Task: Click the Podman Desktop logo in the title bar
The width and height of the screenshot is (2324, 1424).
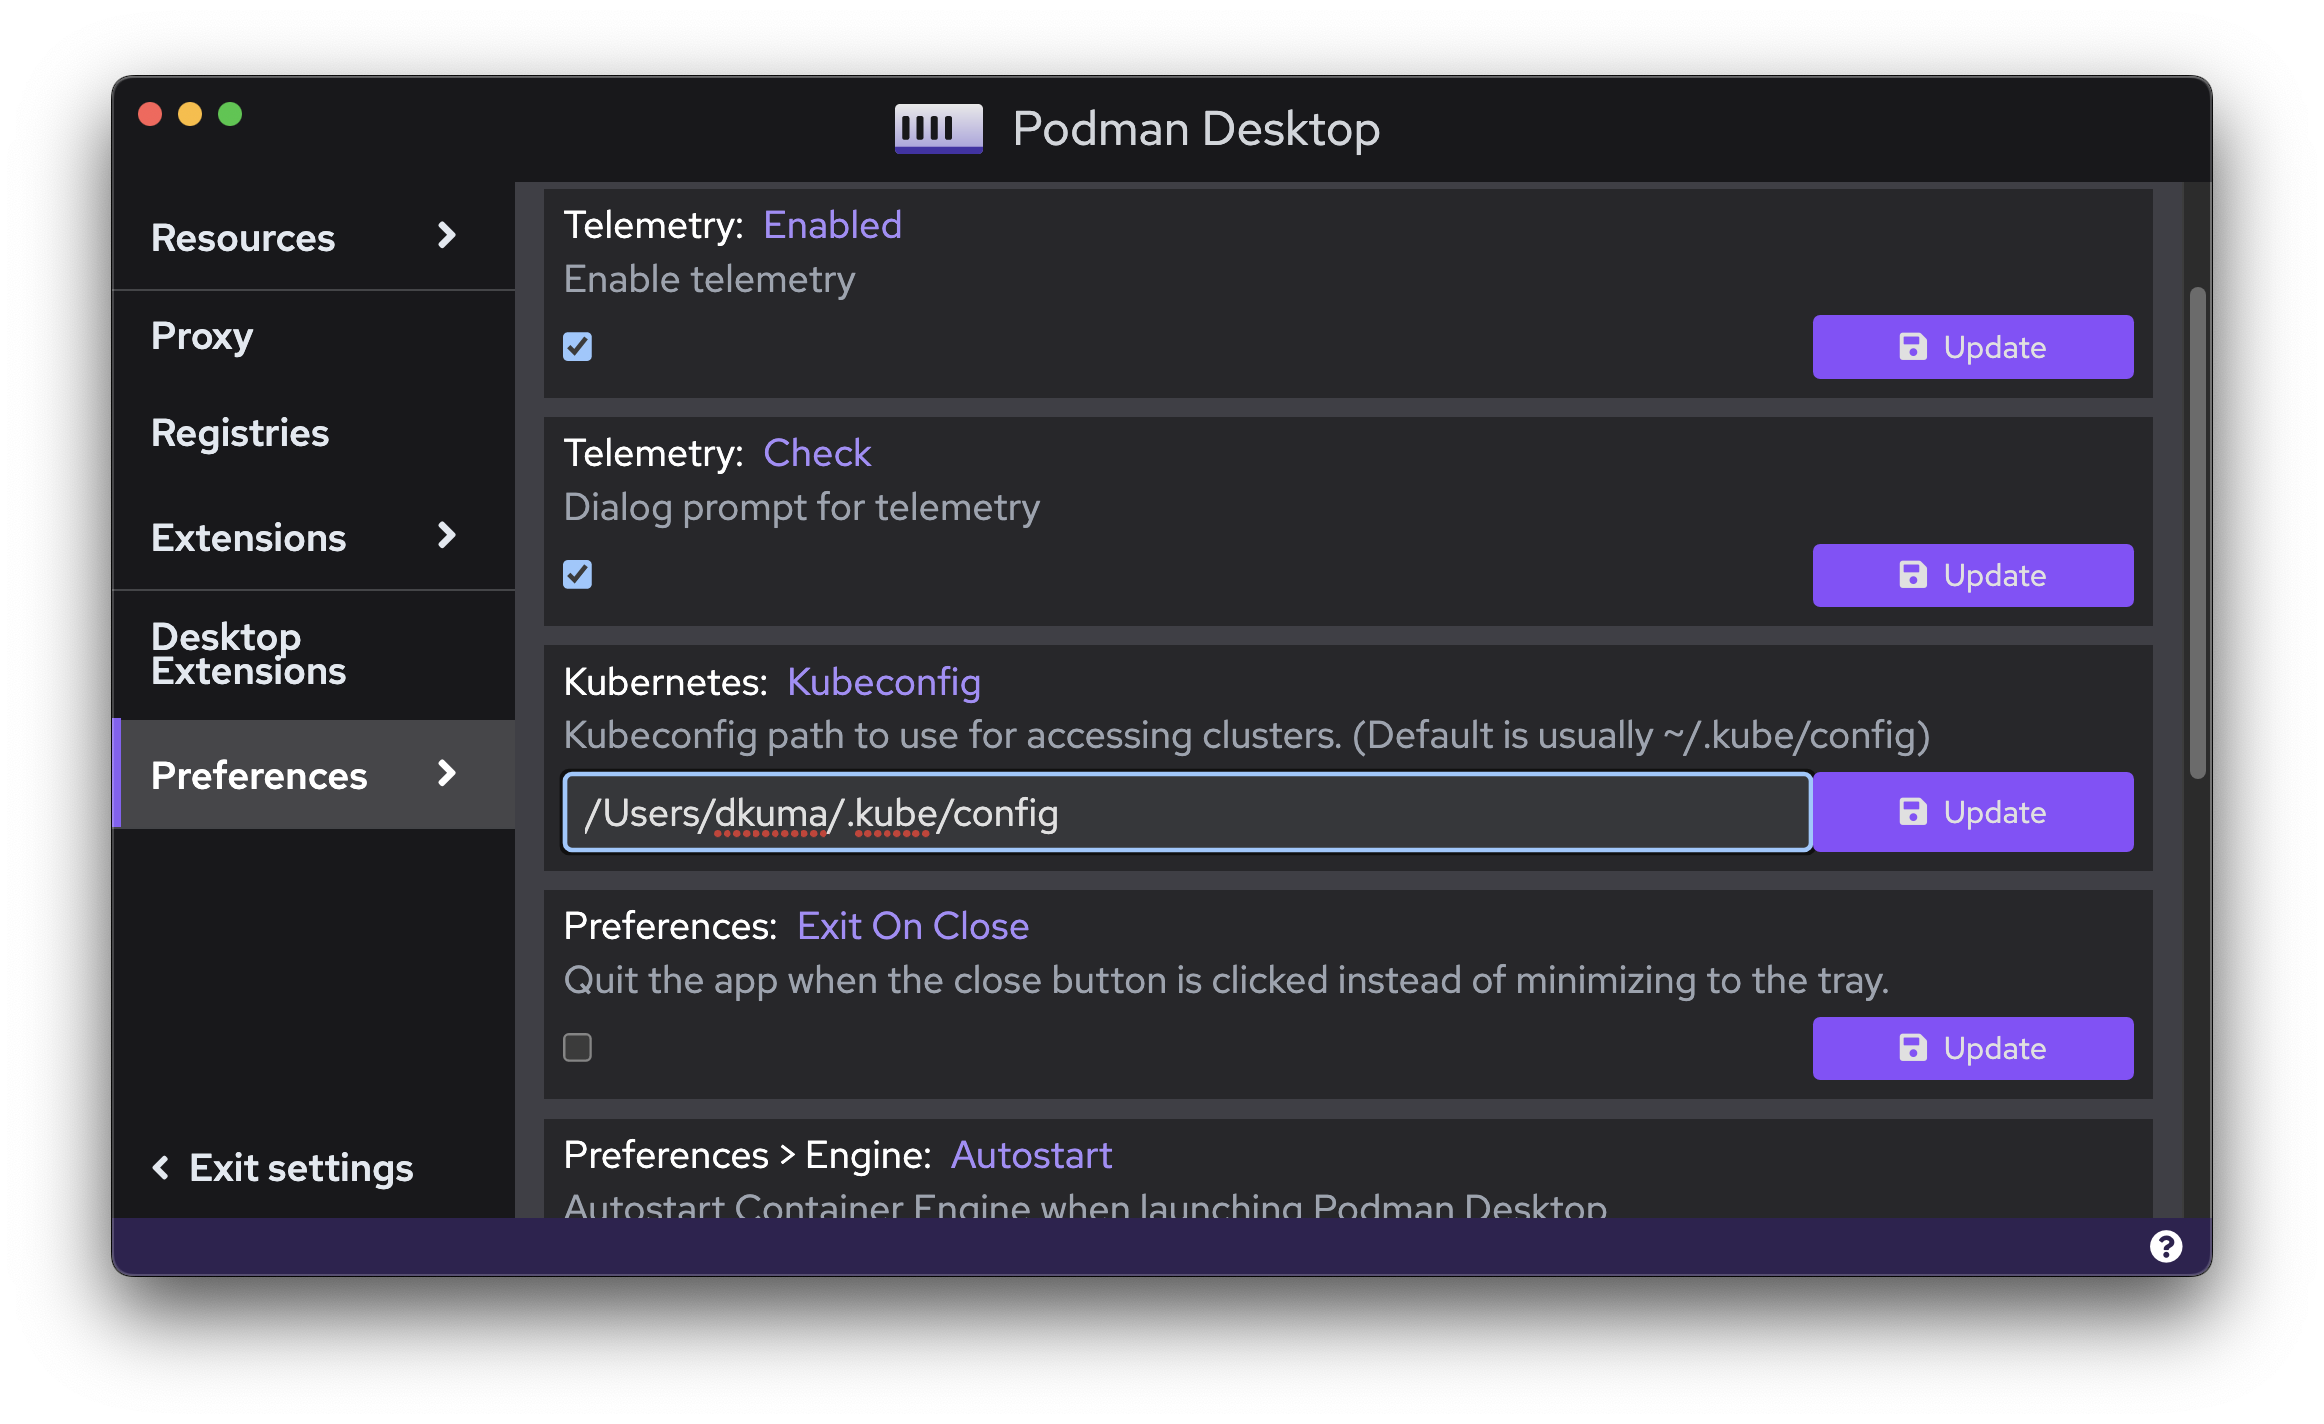Action: click(x=938, y=128)
